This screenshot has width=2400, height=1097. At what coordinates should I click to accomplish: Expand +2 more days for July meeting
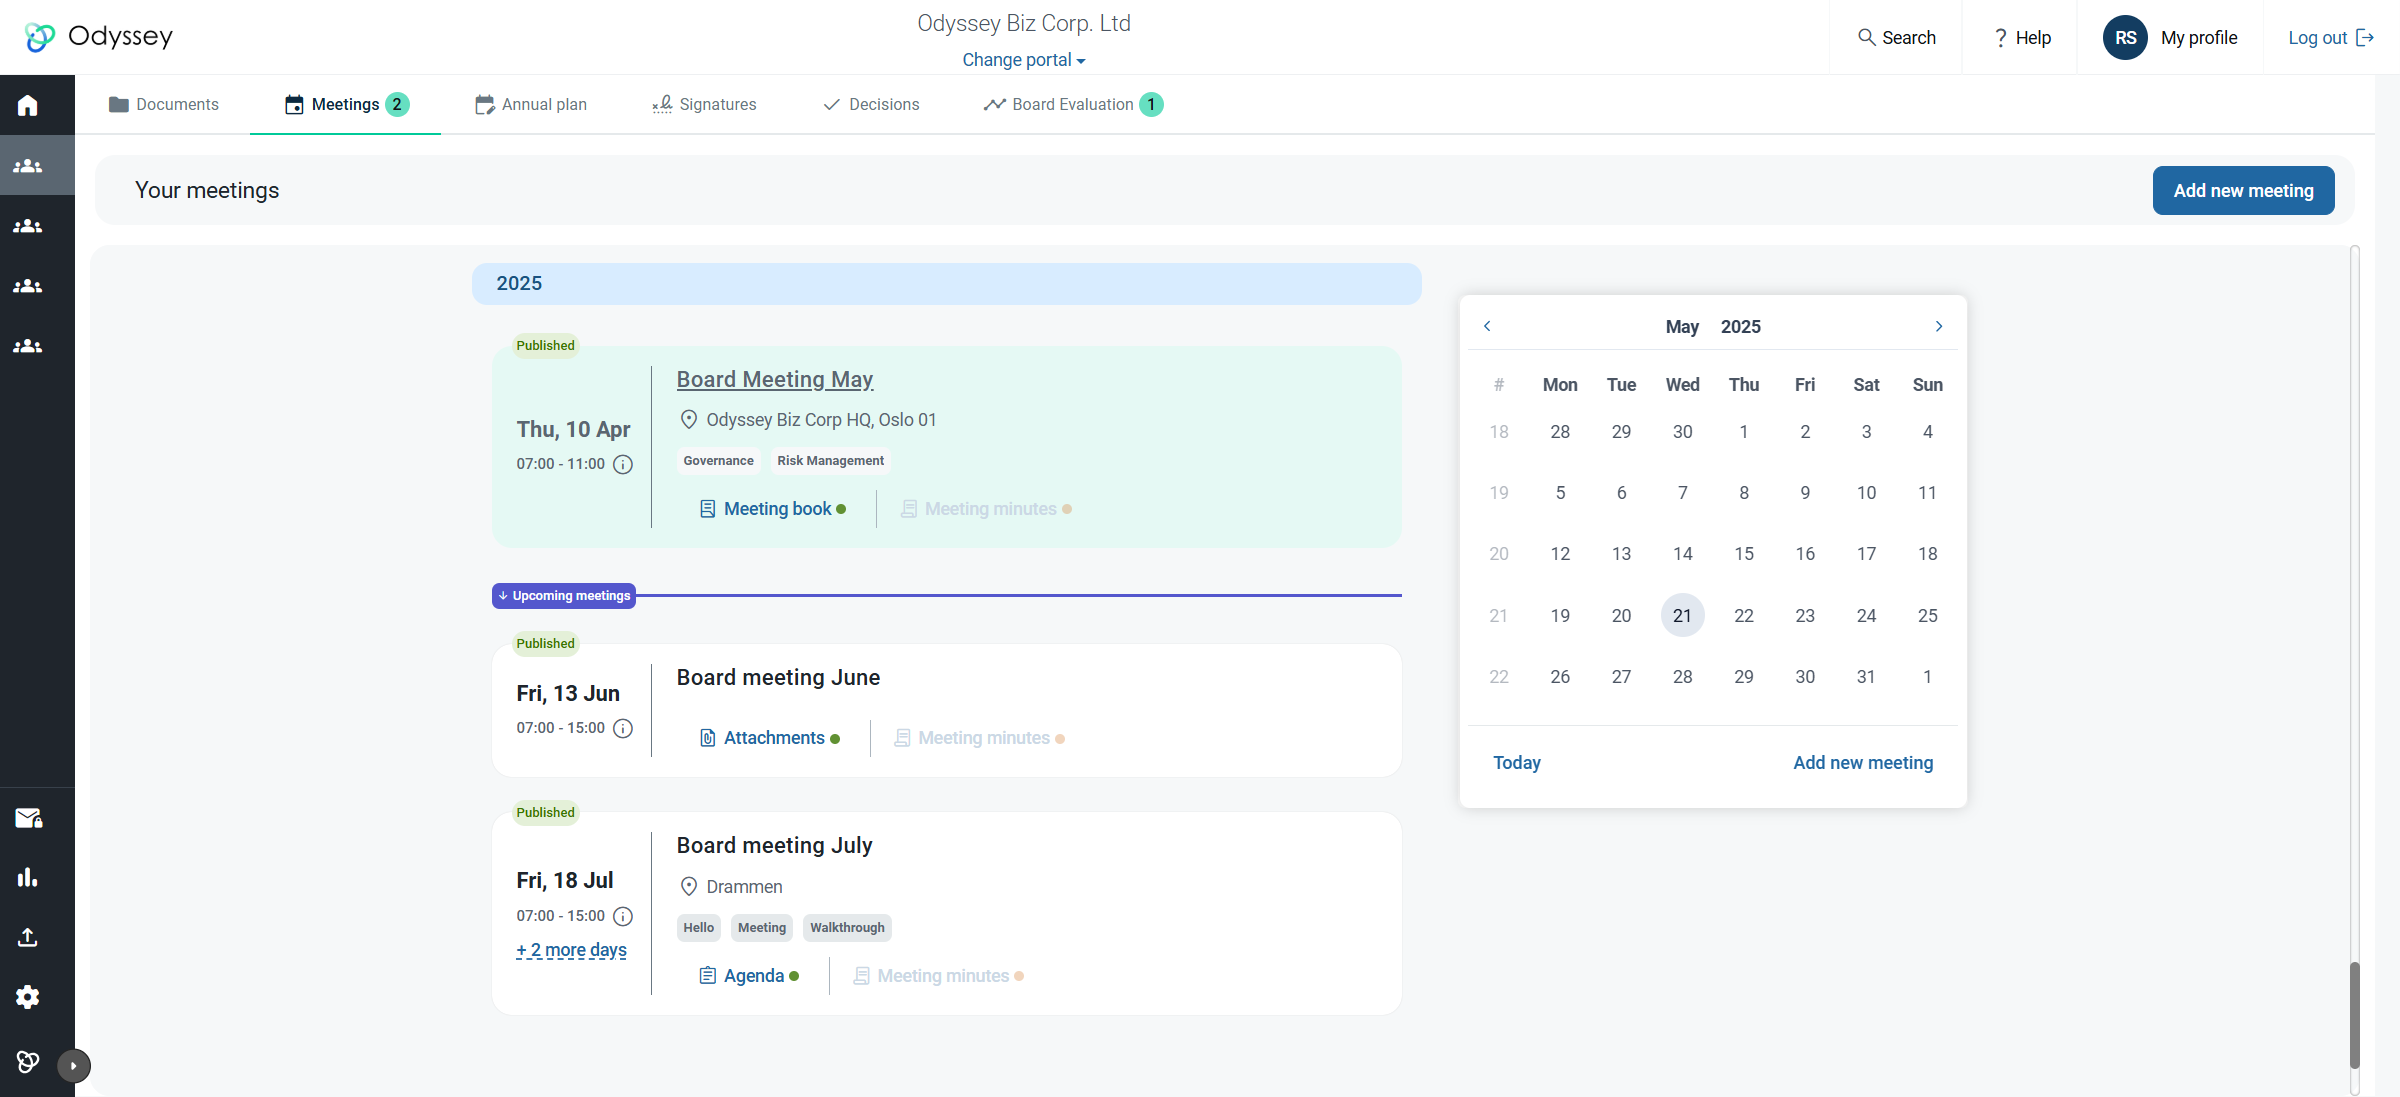[571, 950]
